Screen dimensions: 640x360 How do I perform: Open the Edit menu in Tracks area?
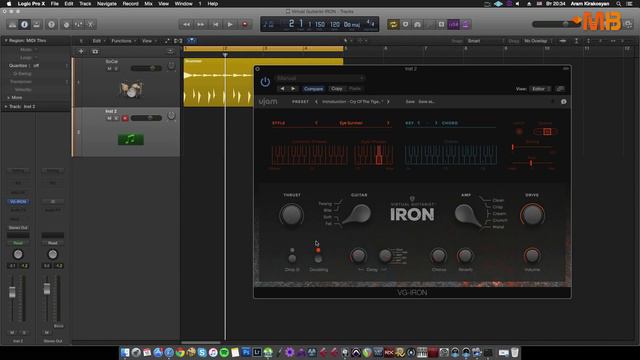(98, 41)
